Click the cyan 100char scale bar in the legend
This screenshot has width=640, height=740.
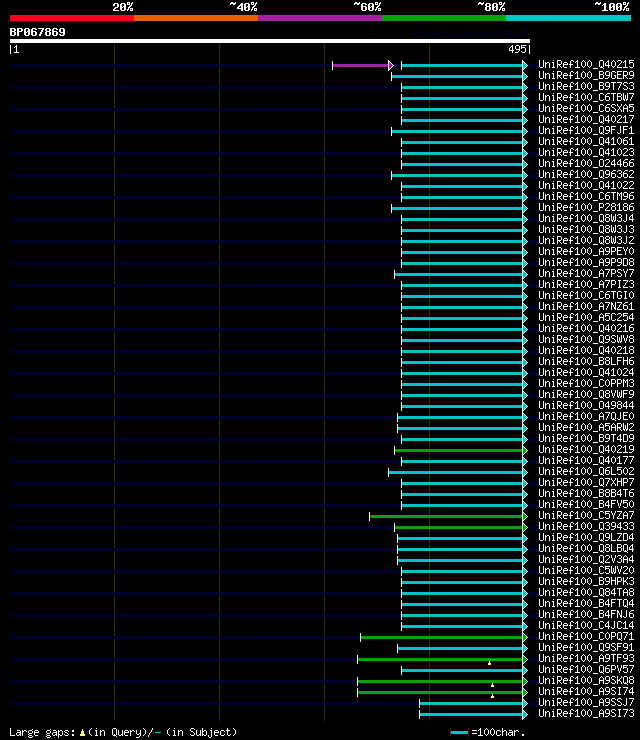coord(459,732)
